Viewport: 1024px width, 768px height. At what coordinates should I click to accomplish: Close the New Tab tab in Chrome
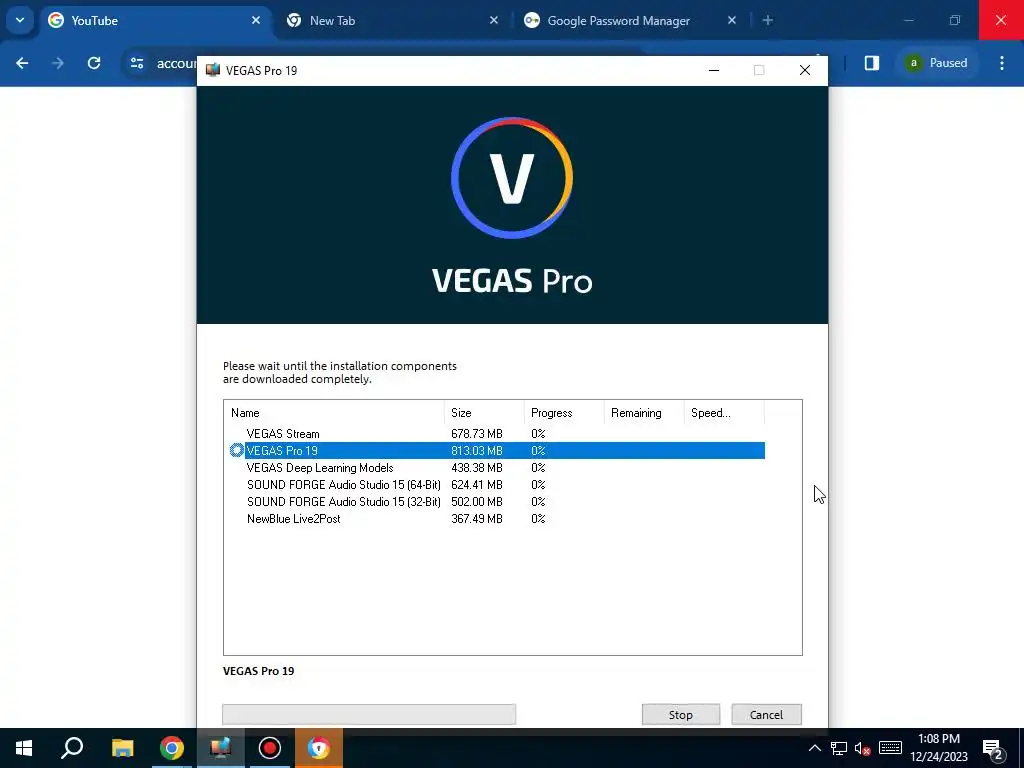494,20
